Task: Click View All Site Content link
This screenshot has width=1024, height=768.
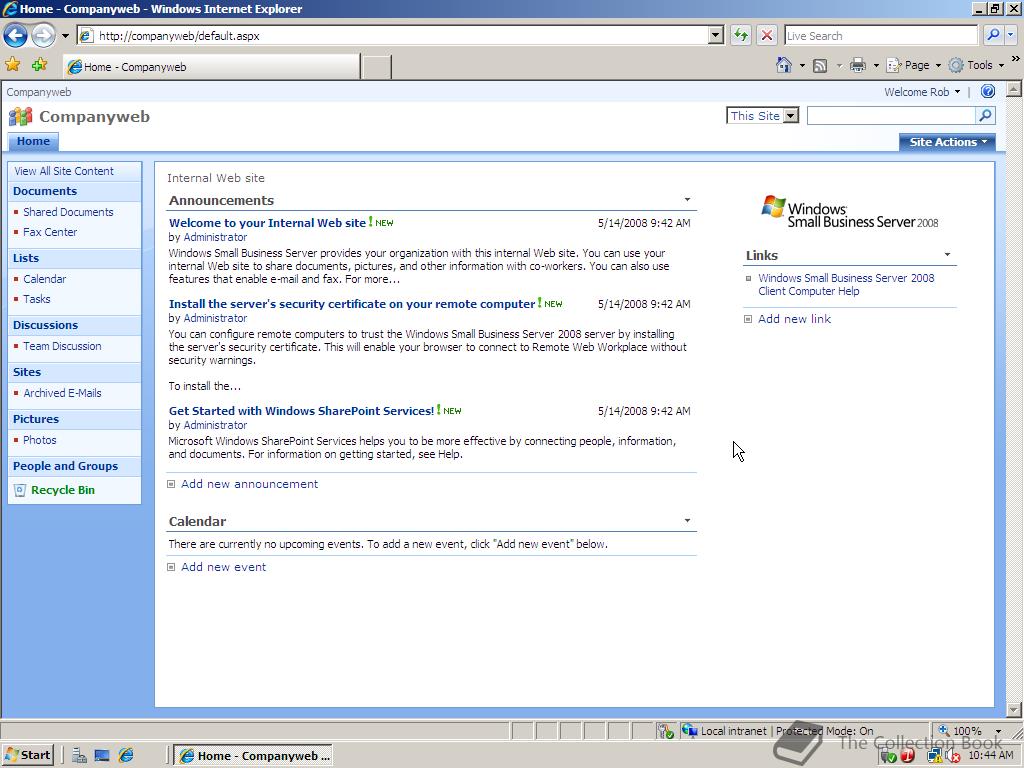Action: [64, 171]
